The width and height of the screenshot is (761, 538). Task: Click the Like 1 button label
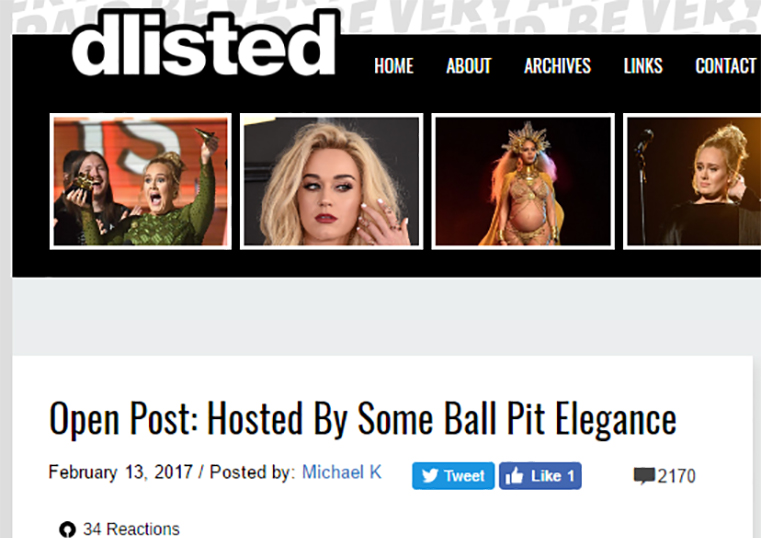[x=553, y=476]
